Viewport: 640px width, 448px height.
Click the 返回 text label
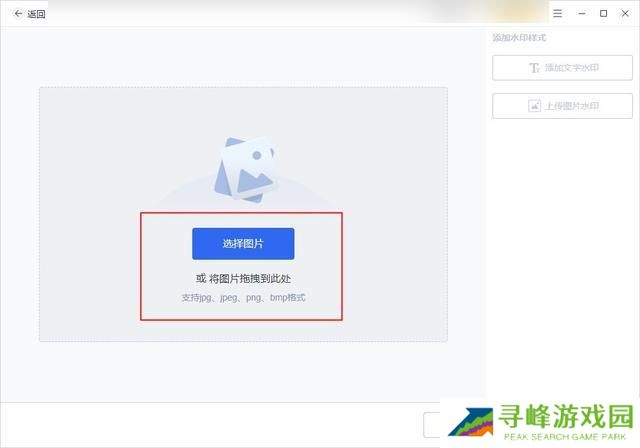click(36, 14)
